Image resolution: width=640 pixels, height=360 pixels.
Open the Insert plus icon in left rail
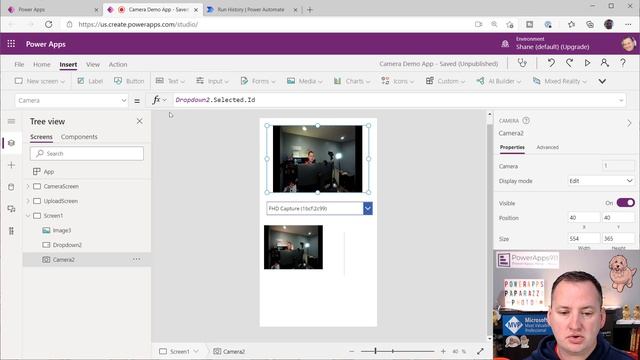pos(11,165)
